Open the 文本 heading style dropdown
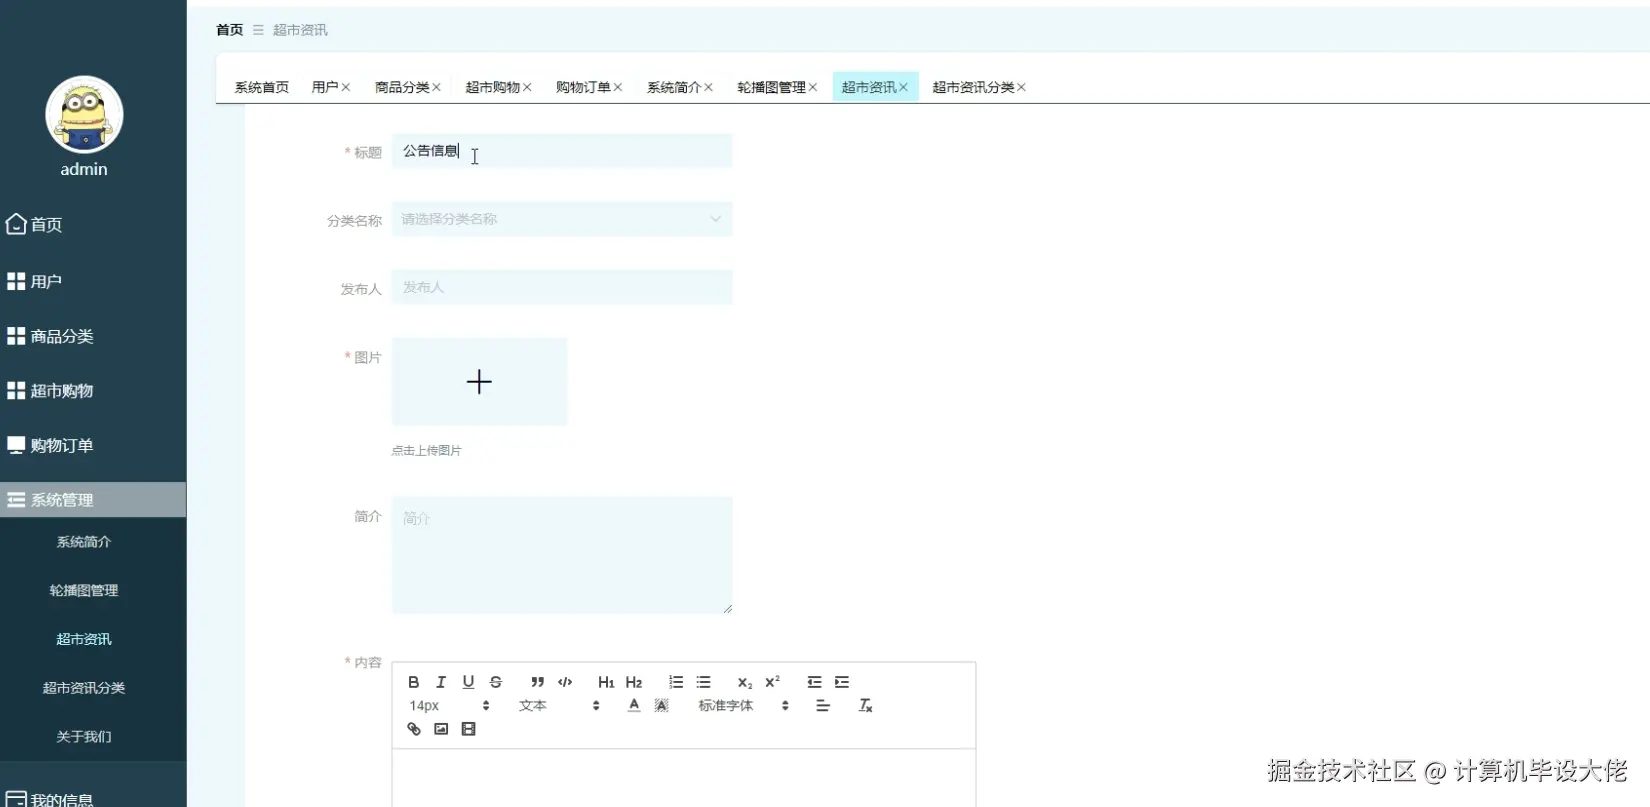This screenshot has width=1650, height=807. 559,705
